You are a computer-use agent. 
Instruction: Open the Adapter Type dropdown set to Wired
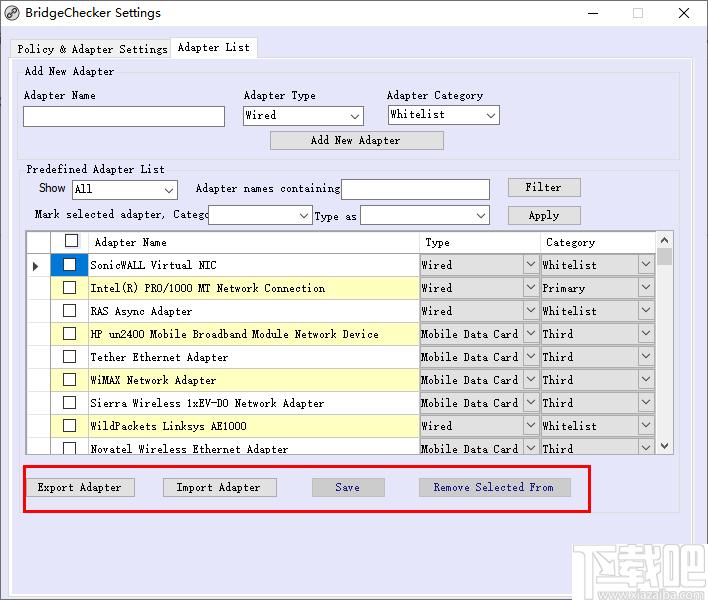point(303,116)
